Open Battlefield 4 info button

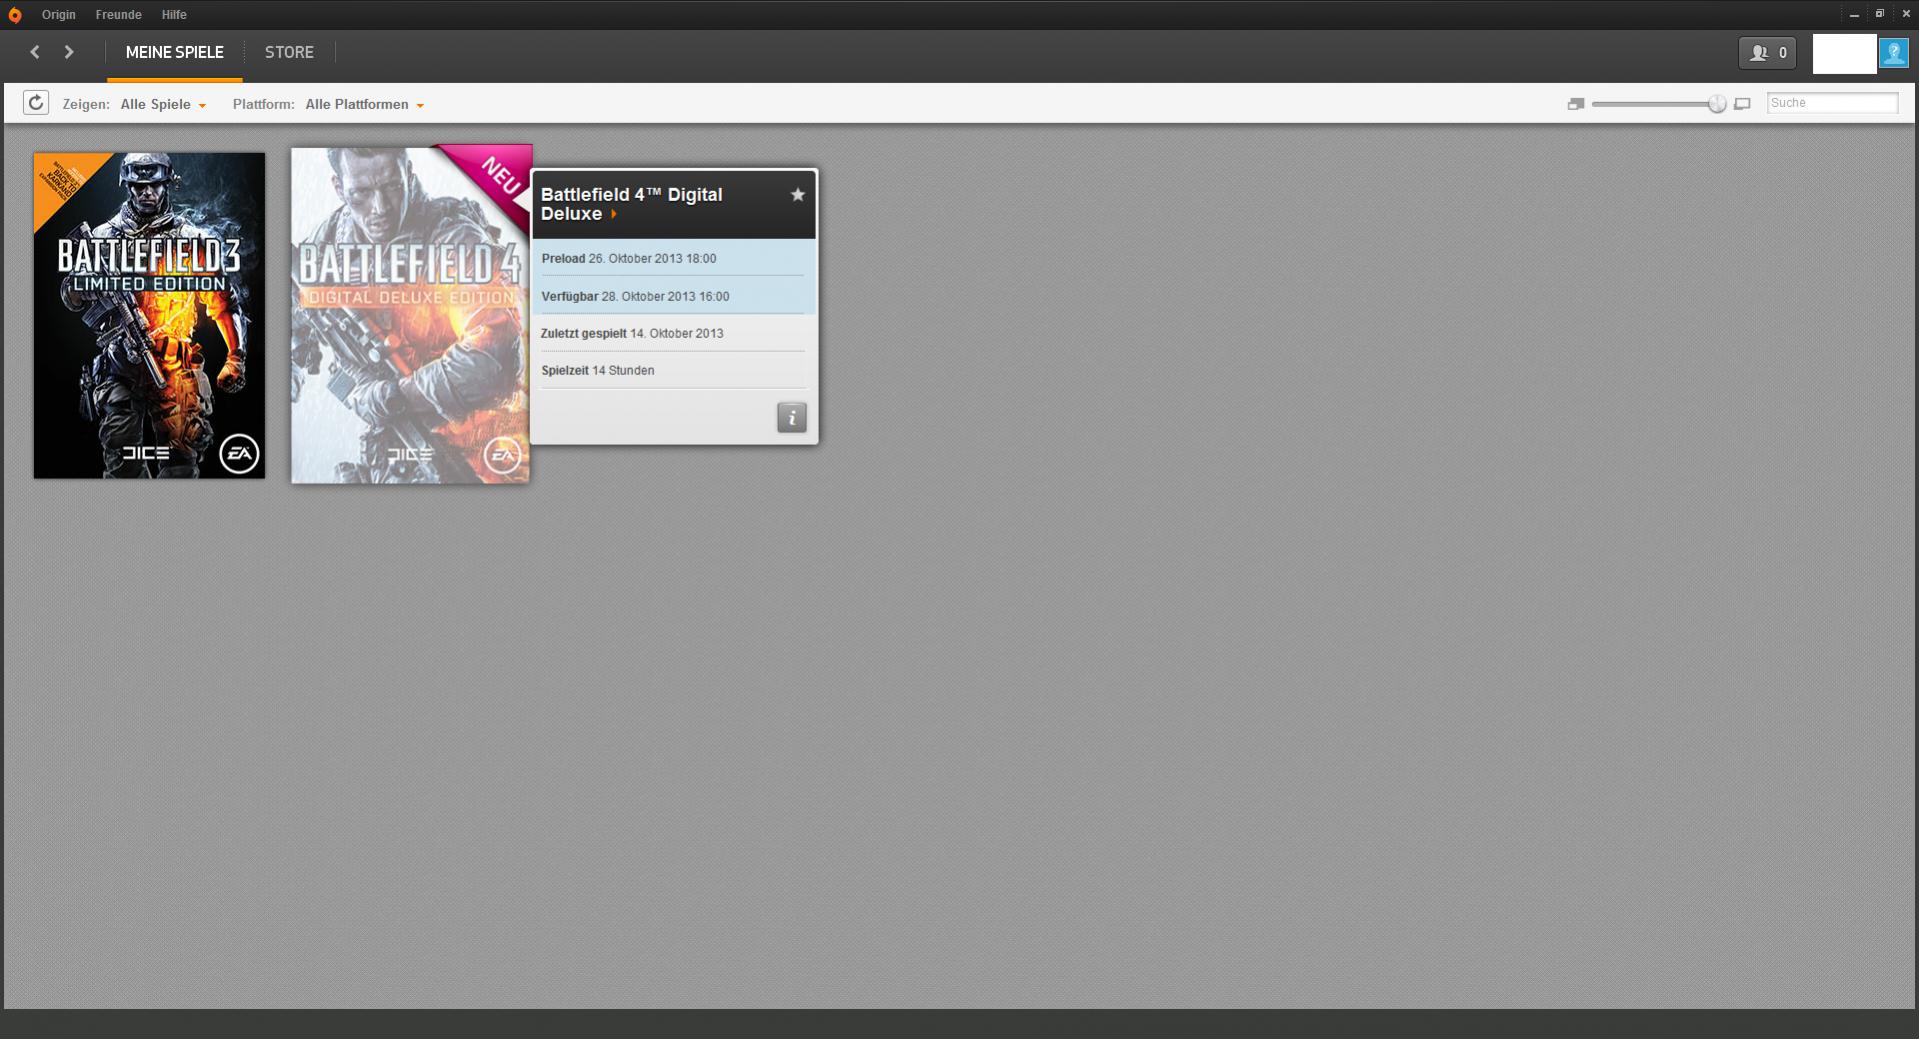pos(792,418)
